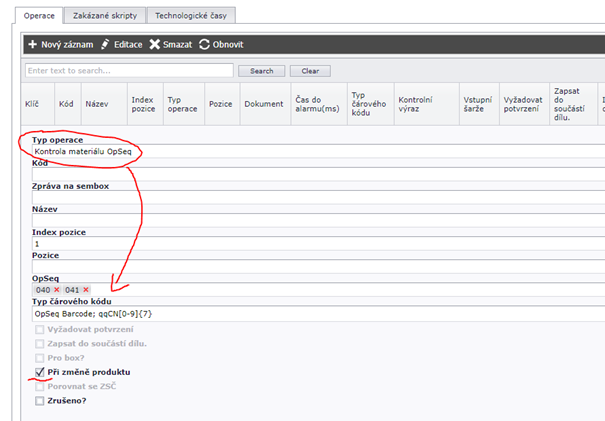Click the plus icon for Nový záznam
The height and width of the screenshot is (421, 605).
pos(33,45)
